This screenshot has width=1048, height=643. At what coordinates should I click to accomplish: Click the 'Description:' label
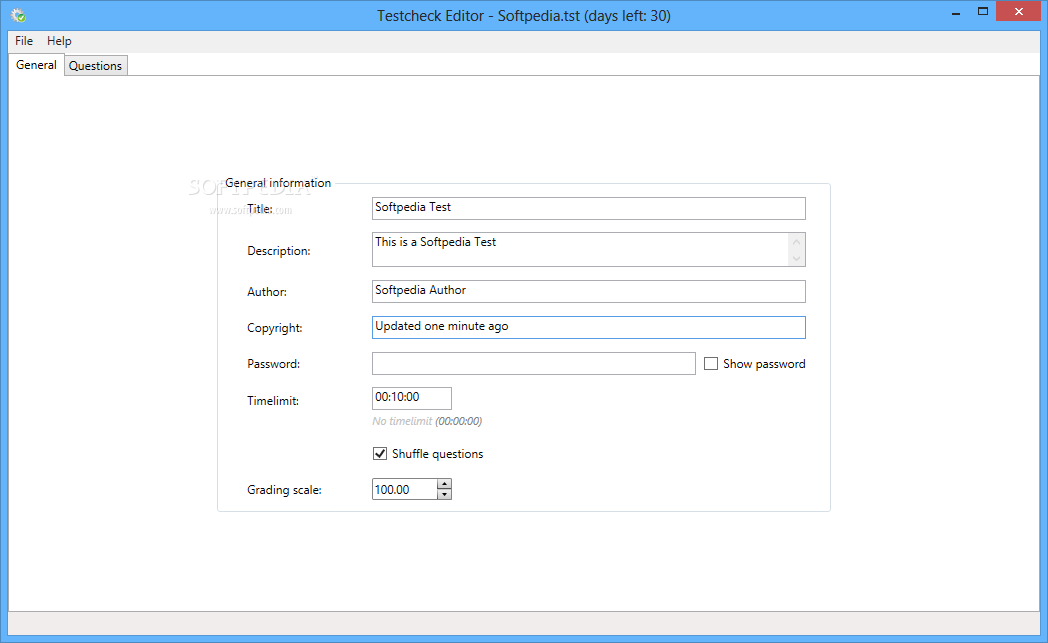279,251
